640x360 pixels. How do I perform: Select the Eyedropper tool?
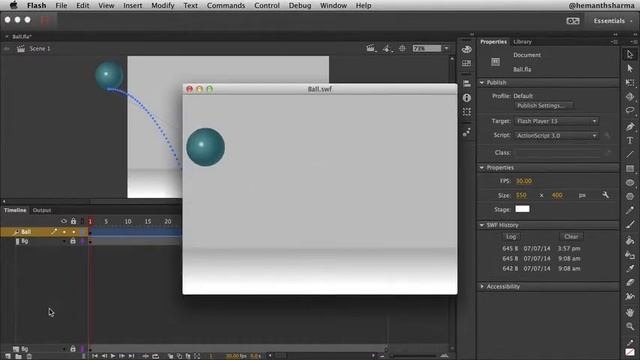(630, 269)
